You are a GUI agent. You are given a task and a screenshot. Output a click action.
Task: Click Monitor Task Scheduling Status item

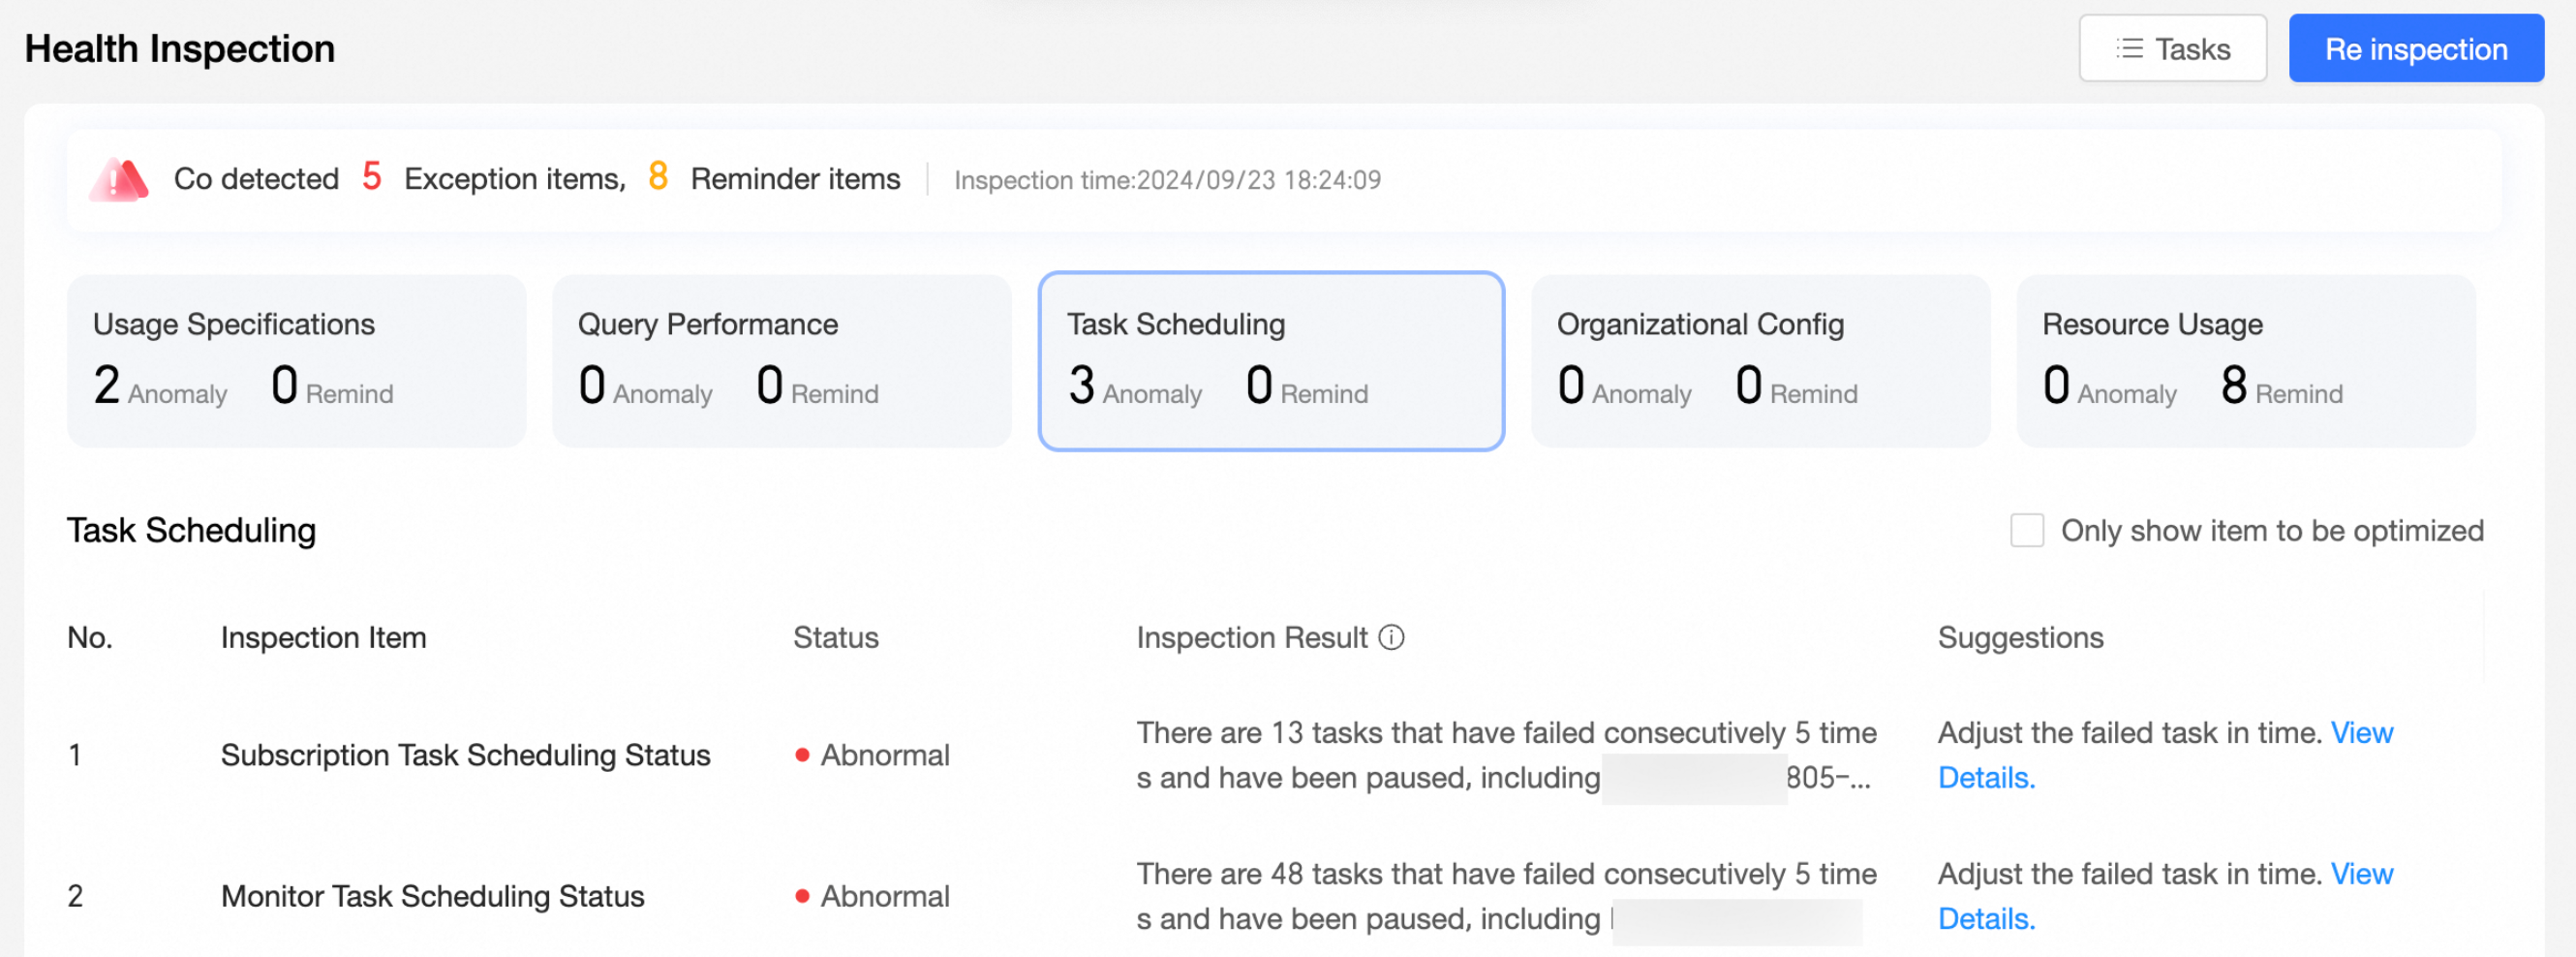click(432, 896)
